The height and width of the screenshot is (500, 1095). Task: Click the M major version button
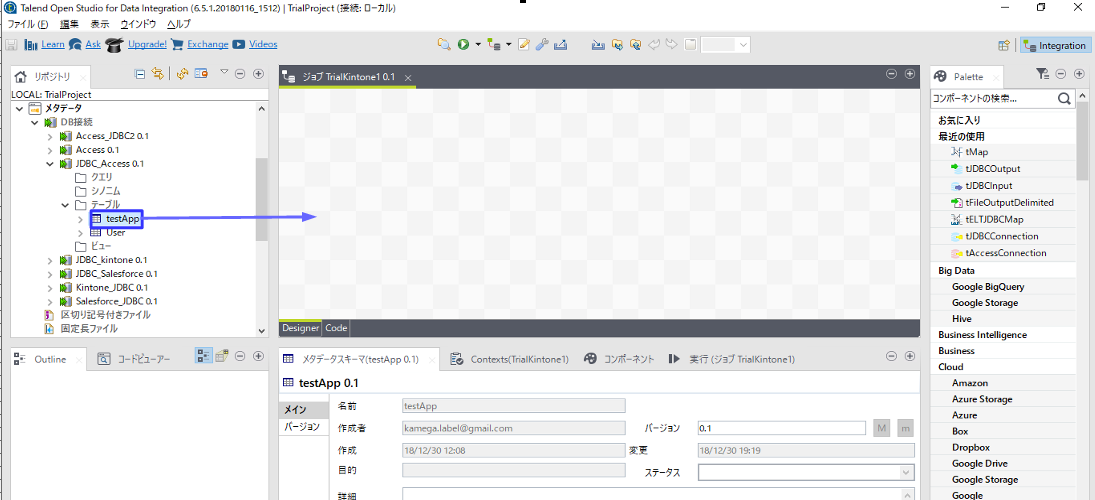[x=883, y=428]
